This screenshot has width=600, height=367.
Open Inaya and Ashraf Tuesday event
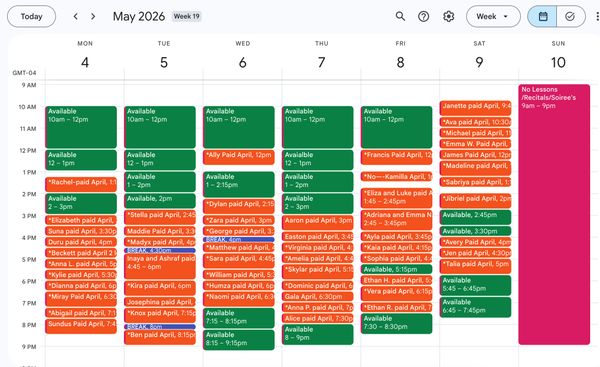[160, 266]
